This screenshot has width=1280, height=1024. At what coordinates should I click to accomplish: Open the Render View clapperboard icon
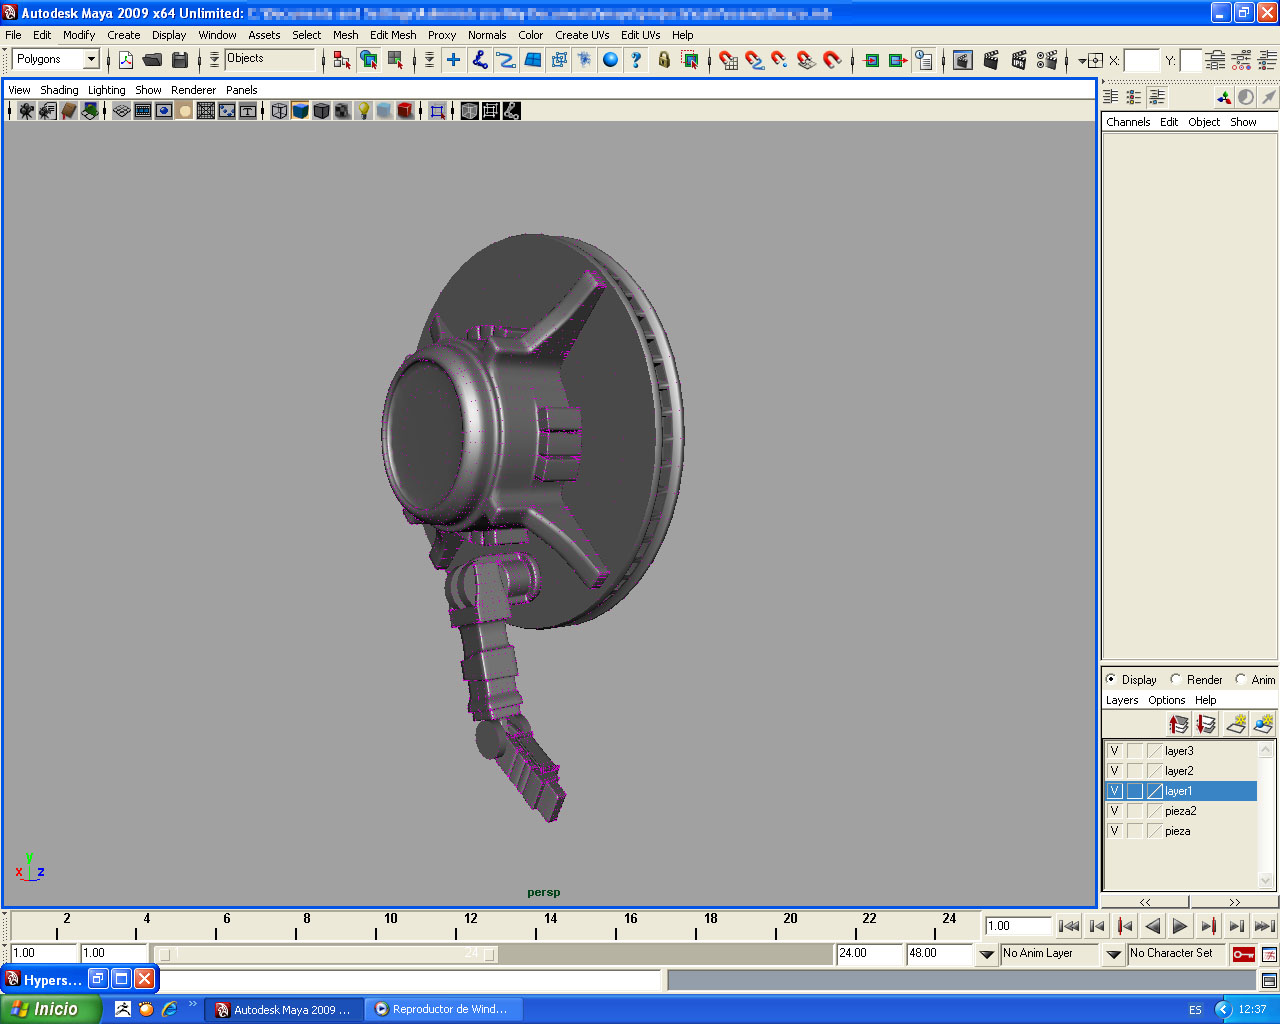click(x=963, y=61)
